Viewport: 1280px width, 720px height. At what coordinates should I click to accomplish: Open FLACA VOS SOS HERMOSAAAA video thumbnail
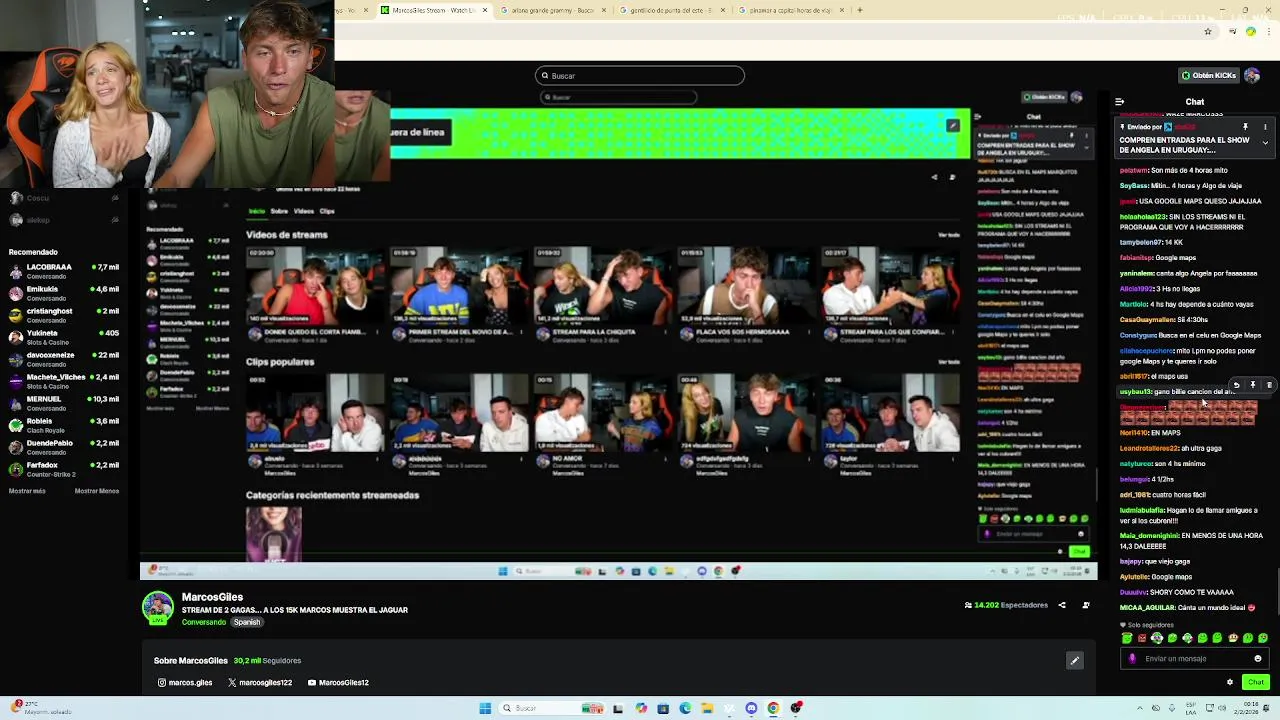[x=747, y=287]
